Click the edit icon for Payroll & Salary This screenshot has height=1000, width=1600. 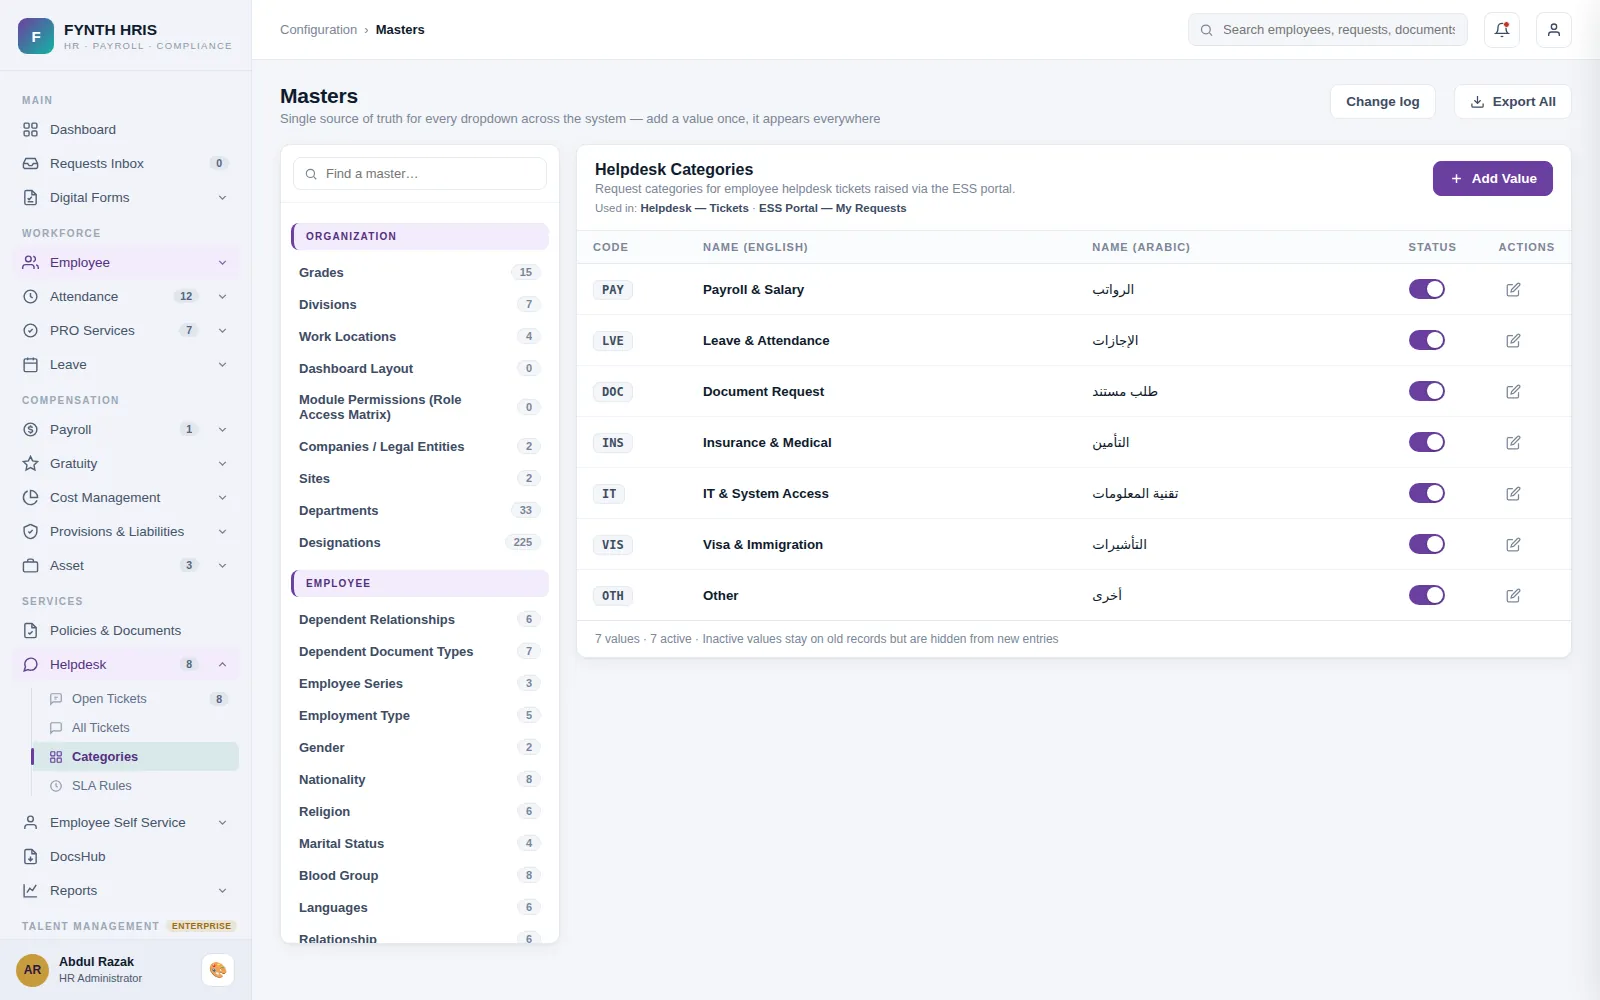pyautogui.click(x=1513, y=289)
